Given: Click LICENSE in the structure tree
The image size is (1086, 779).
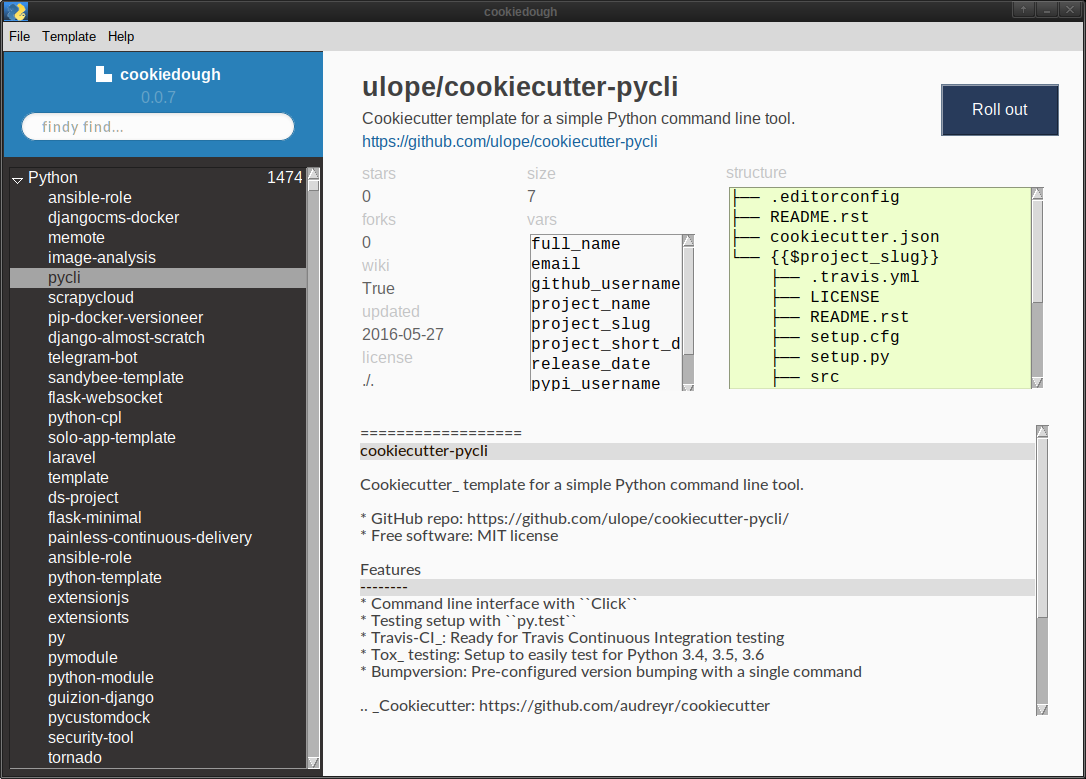Looking at the screenshot, I should click(845, 298).
